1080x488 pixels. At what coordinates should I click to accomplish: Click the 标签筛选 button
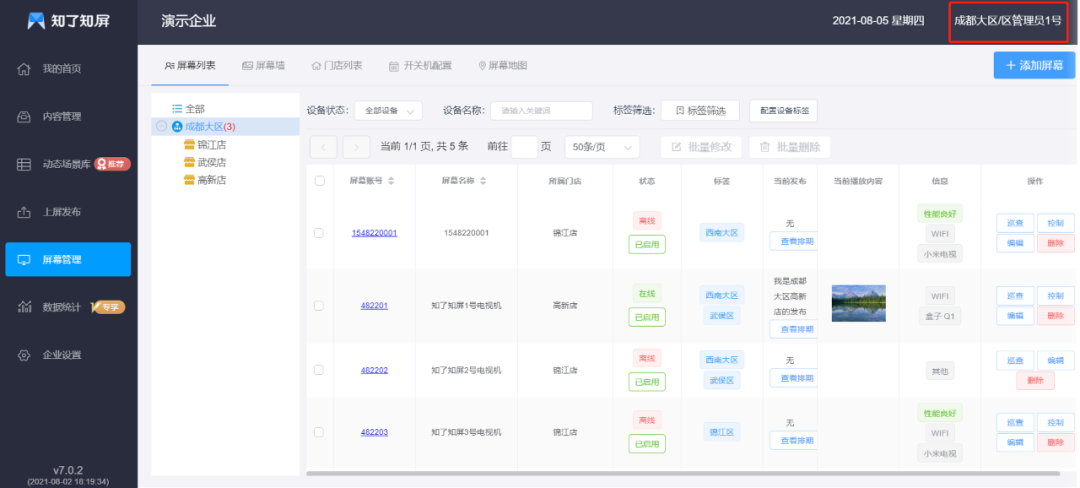(700, 111)
